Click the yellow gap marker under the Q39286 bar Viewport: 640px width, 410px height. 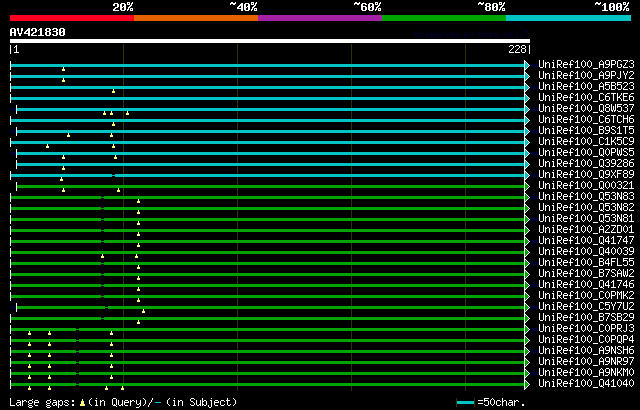63,168
